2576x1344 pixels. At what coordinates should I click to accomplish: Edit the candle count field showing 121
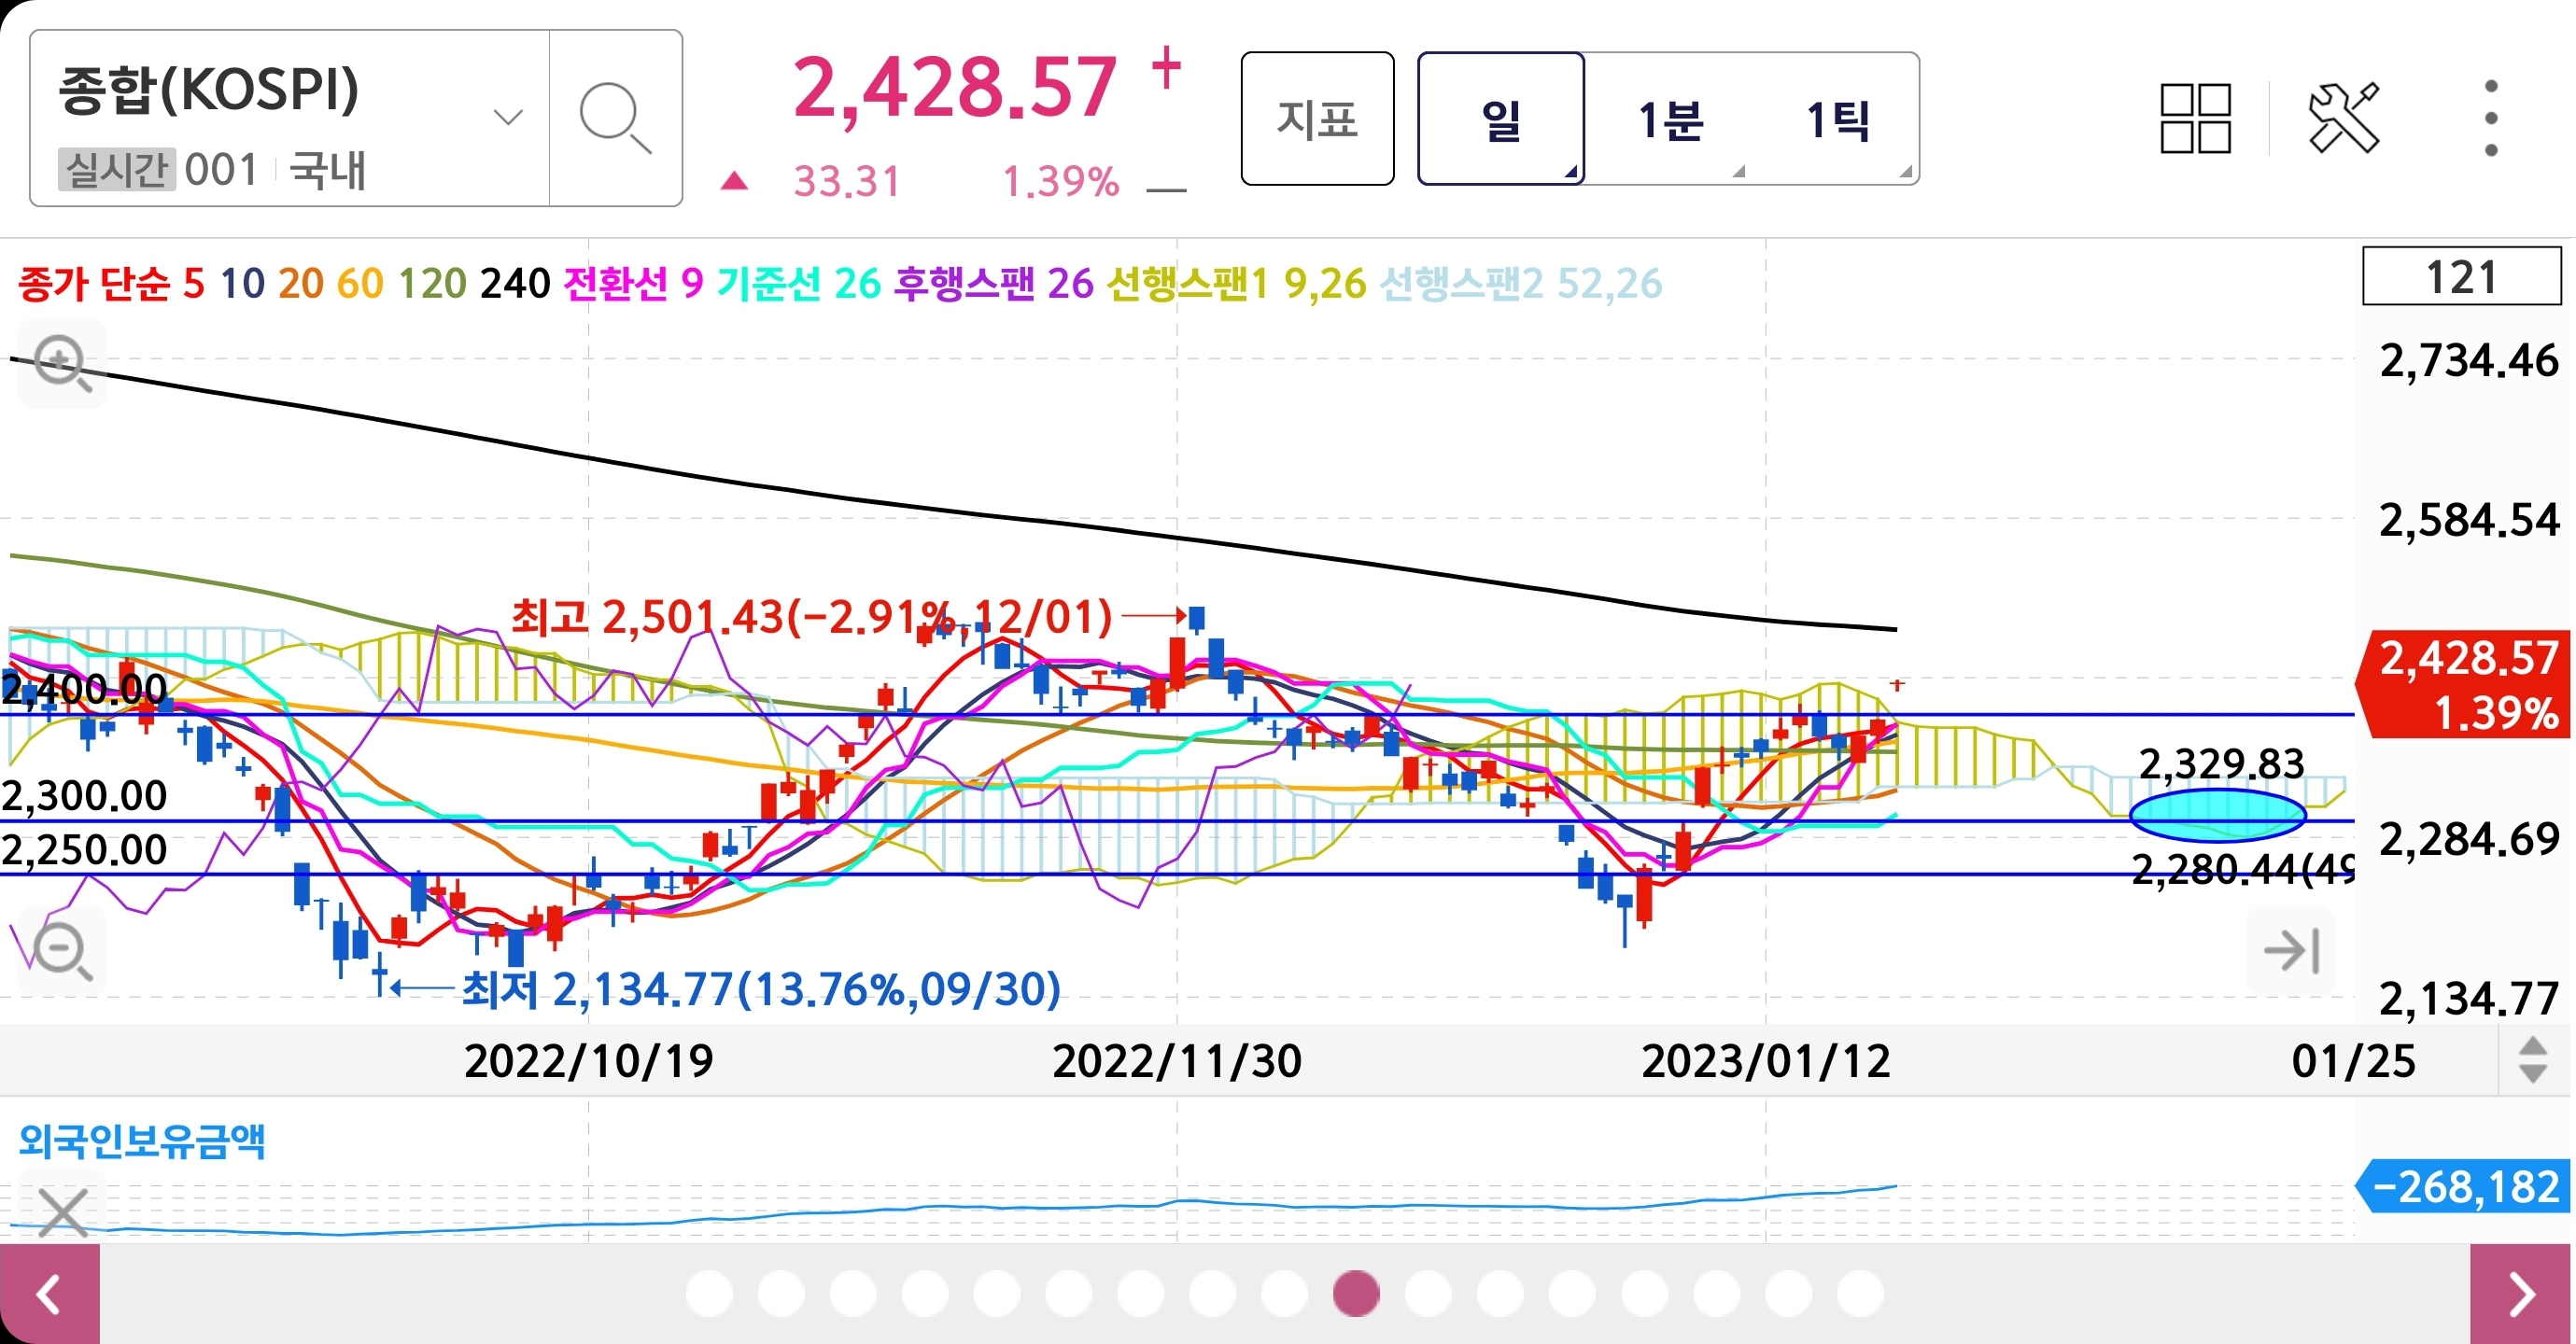point(2461,277)
